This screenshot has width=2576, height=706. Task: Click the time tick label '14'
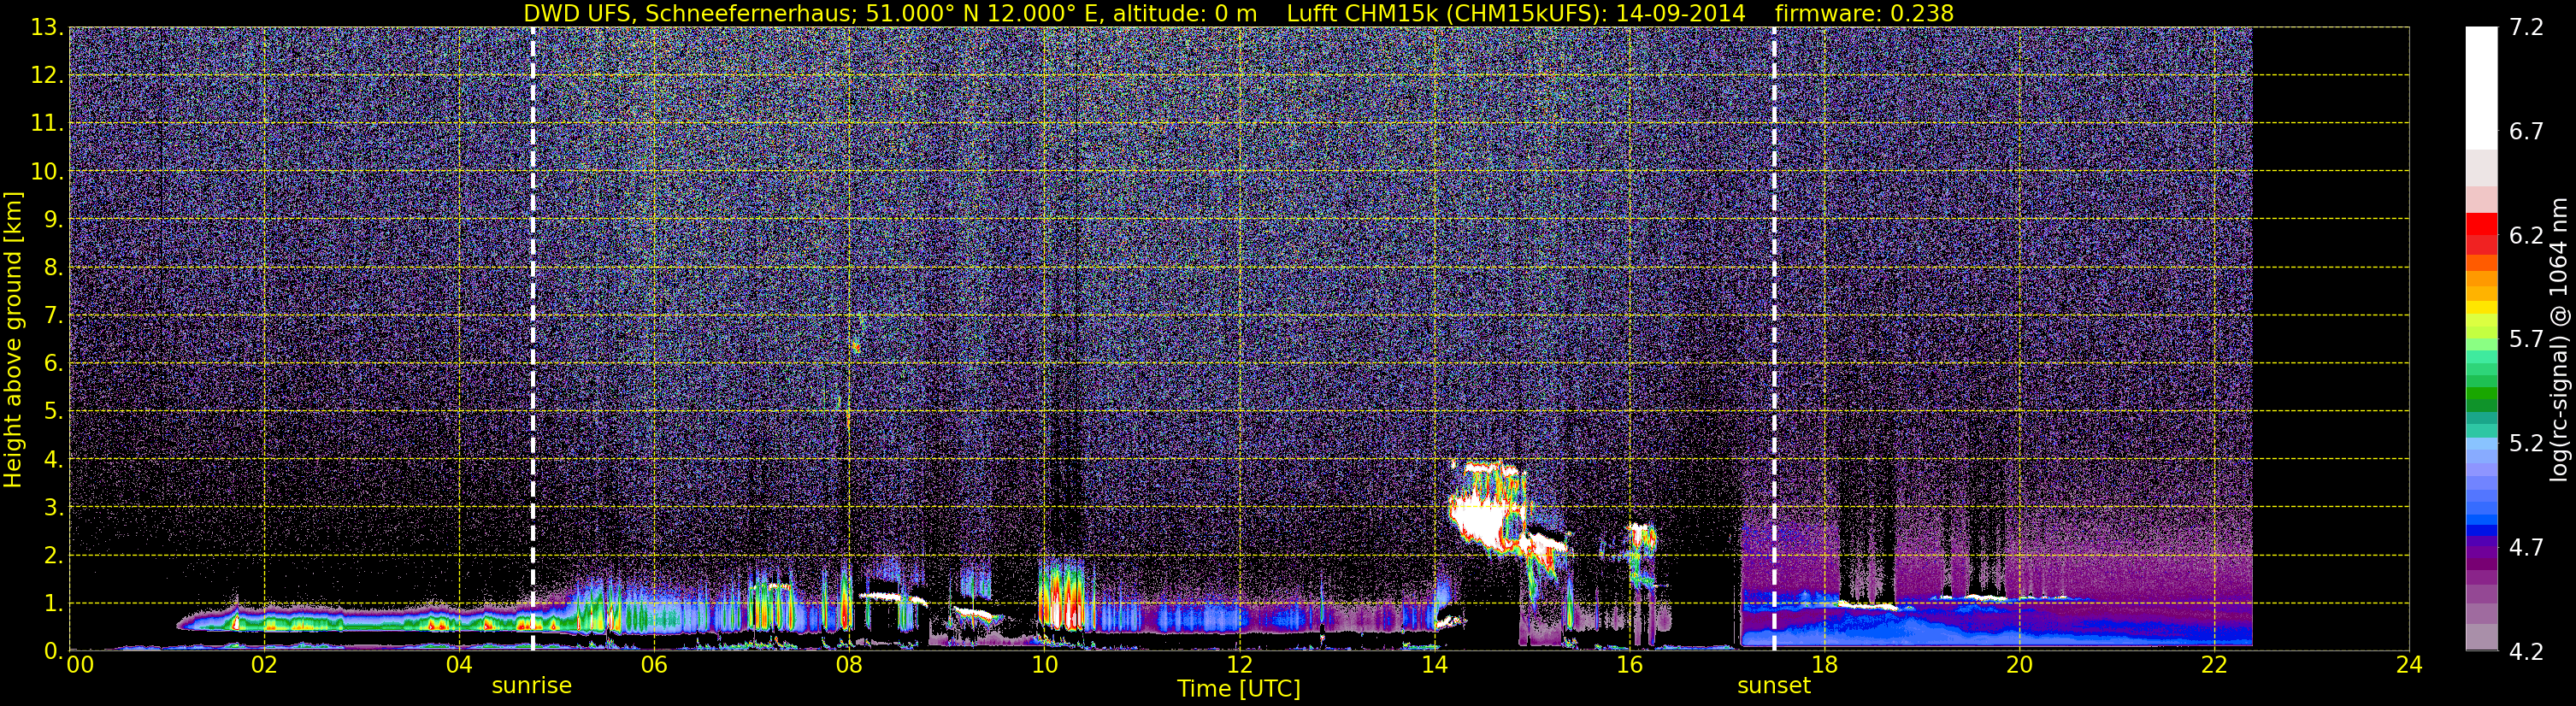pyautogui.click(x=1434, y=666)
